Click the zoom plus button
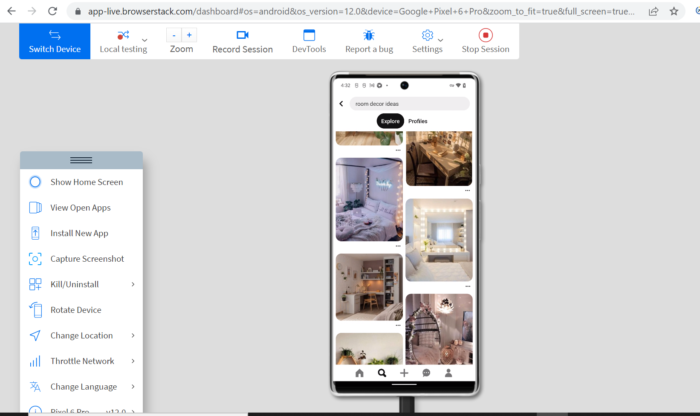Screen dimensions: 700x416 [190, 34]
